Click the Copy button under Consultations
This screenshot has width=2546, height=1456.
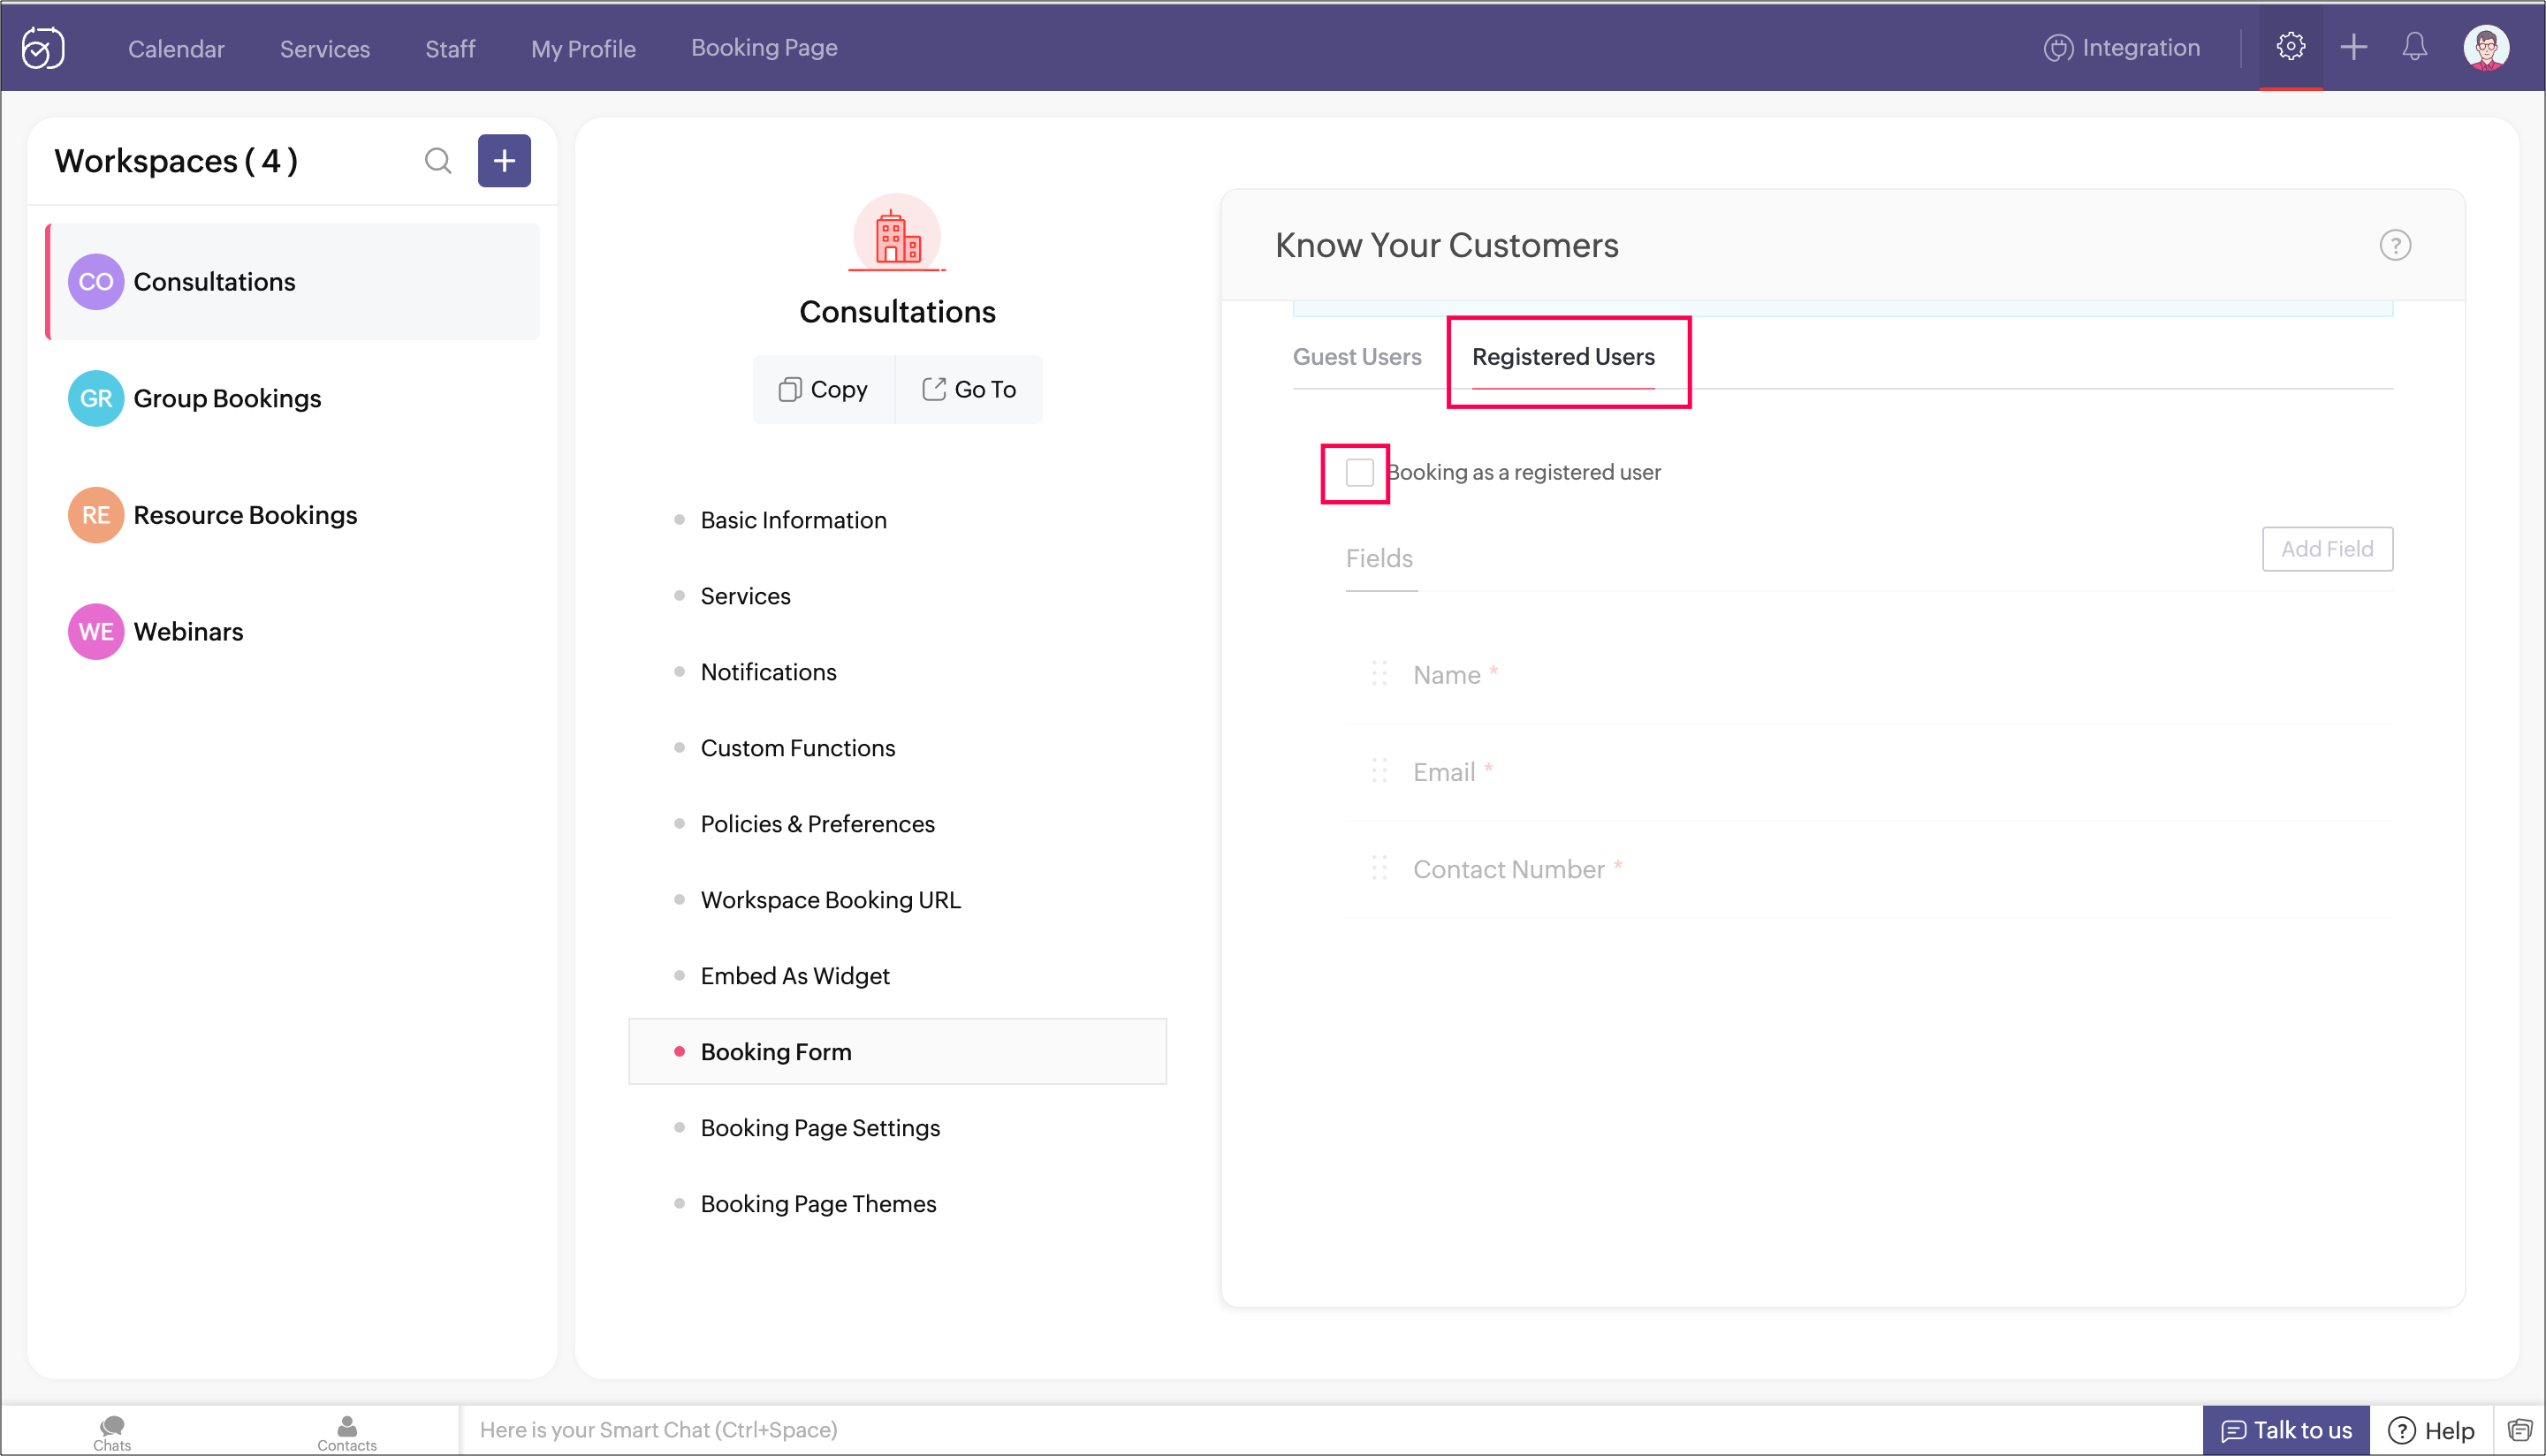point(823,389)
